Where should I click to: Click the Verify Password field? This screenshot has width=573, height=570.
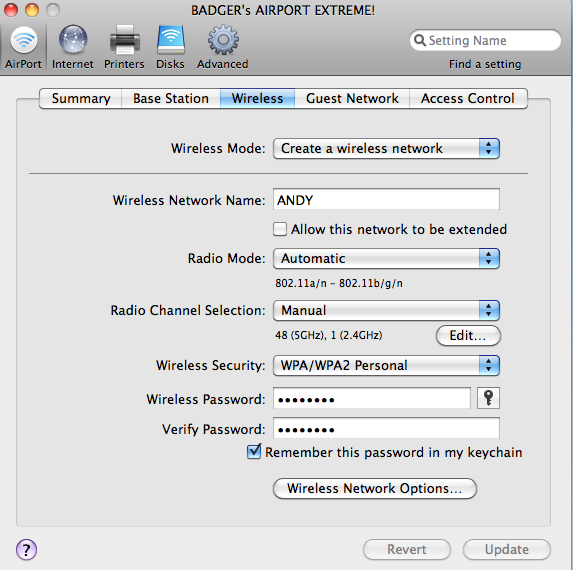click(x=386, y=428)
